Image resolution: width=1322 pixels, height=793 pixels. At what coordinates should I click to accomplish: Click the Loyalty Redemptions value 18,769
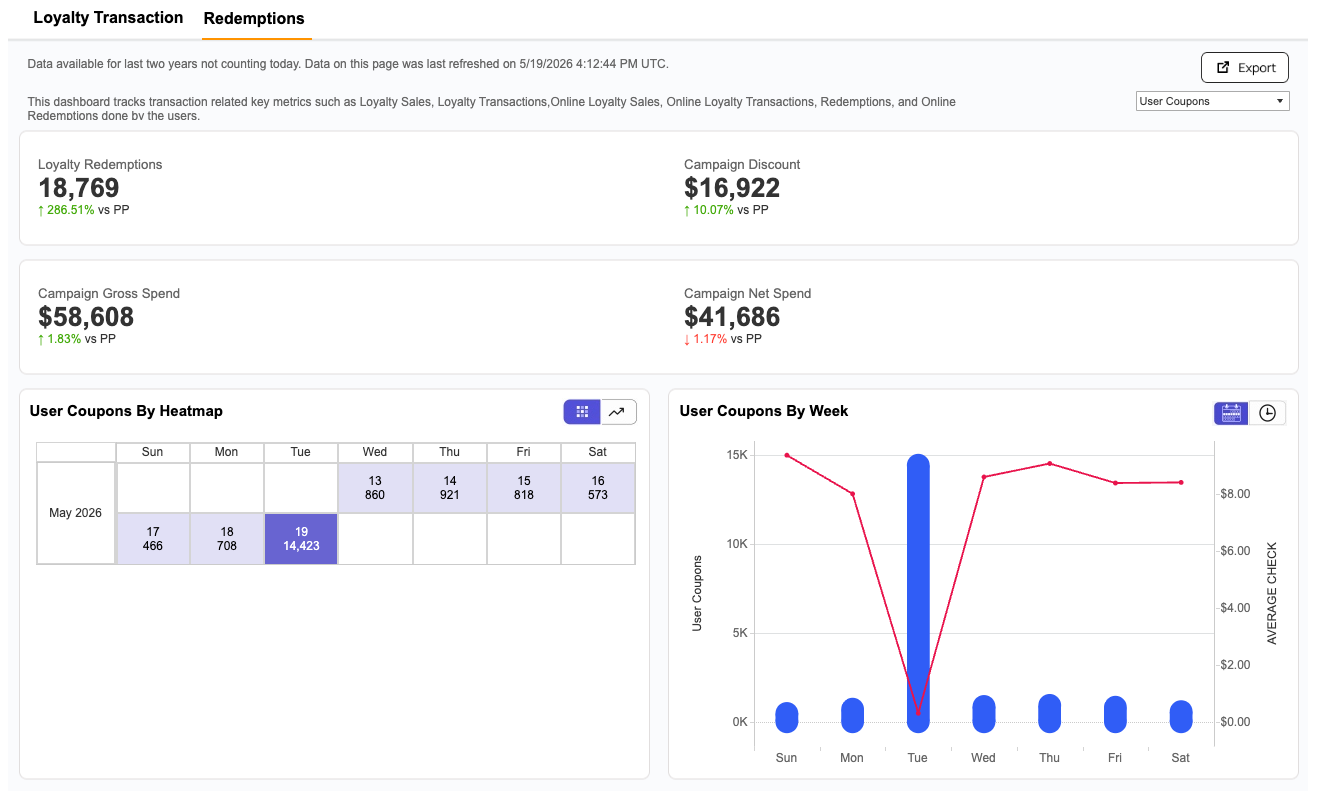pyautogui.click(x=79, y=188)
